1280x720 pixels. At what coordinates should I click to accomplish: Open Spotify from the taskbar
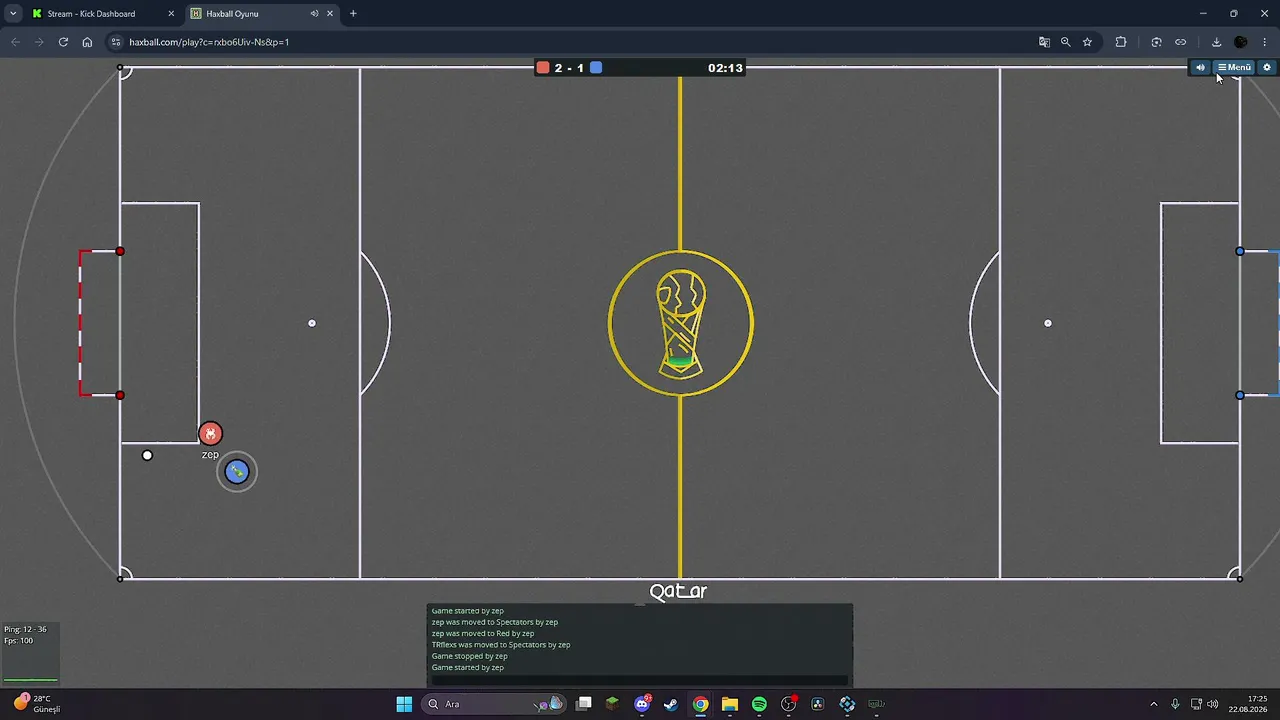[x=759, y=704]
